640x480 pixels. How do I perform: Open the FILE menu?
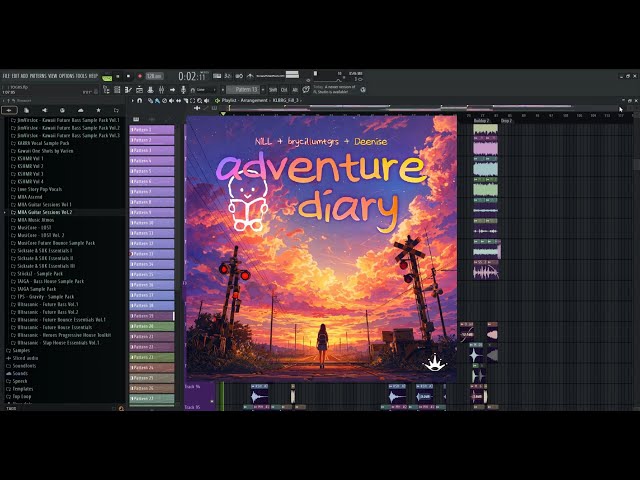pyautogui.click(x=6, y=76)
